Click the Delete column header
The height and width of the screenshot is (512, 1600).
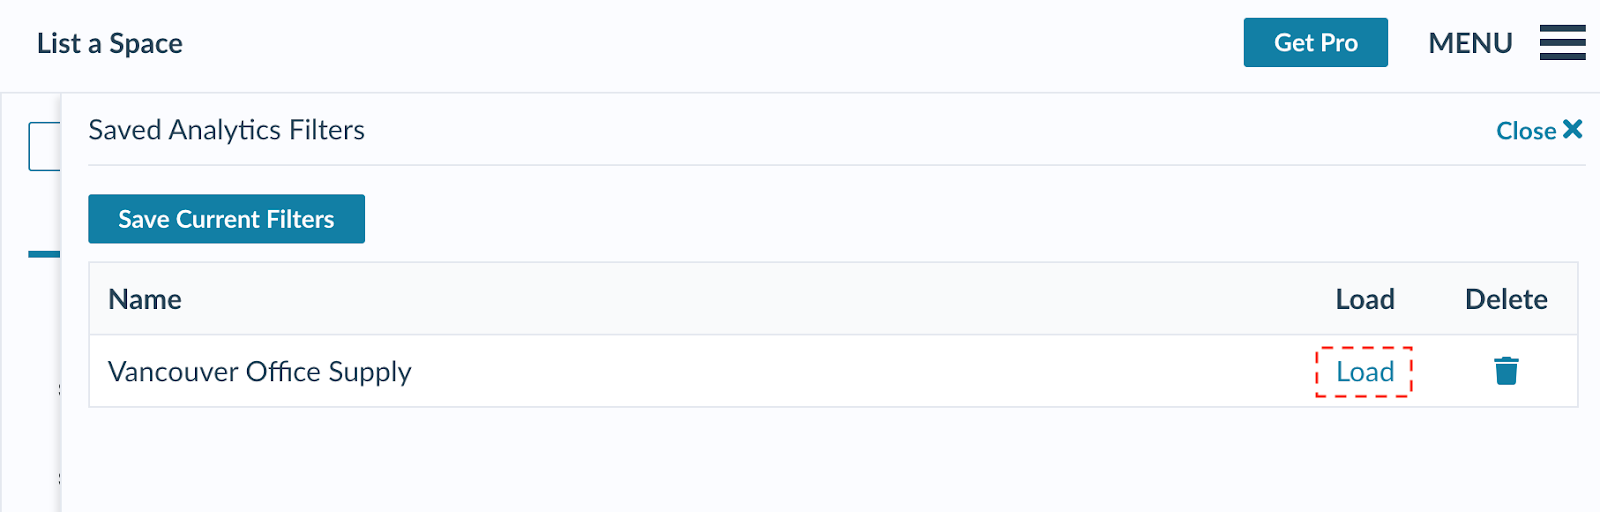tap(1505, 299)
